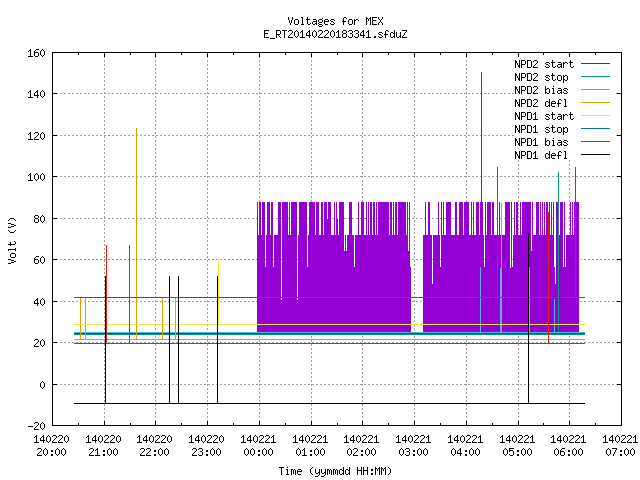The height and width of the screenshot is (480, 640).
Task: Click the "NPD1 stop" legend label
Action: tap(541, 129)
